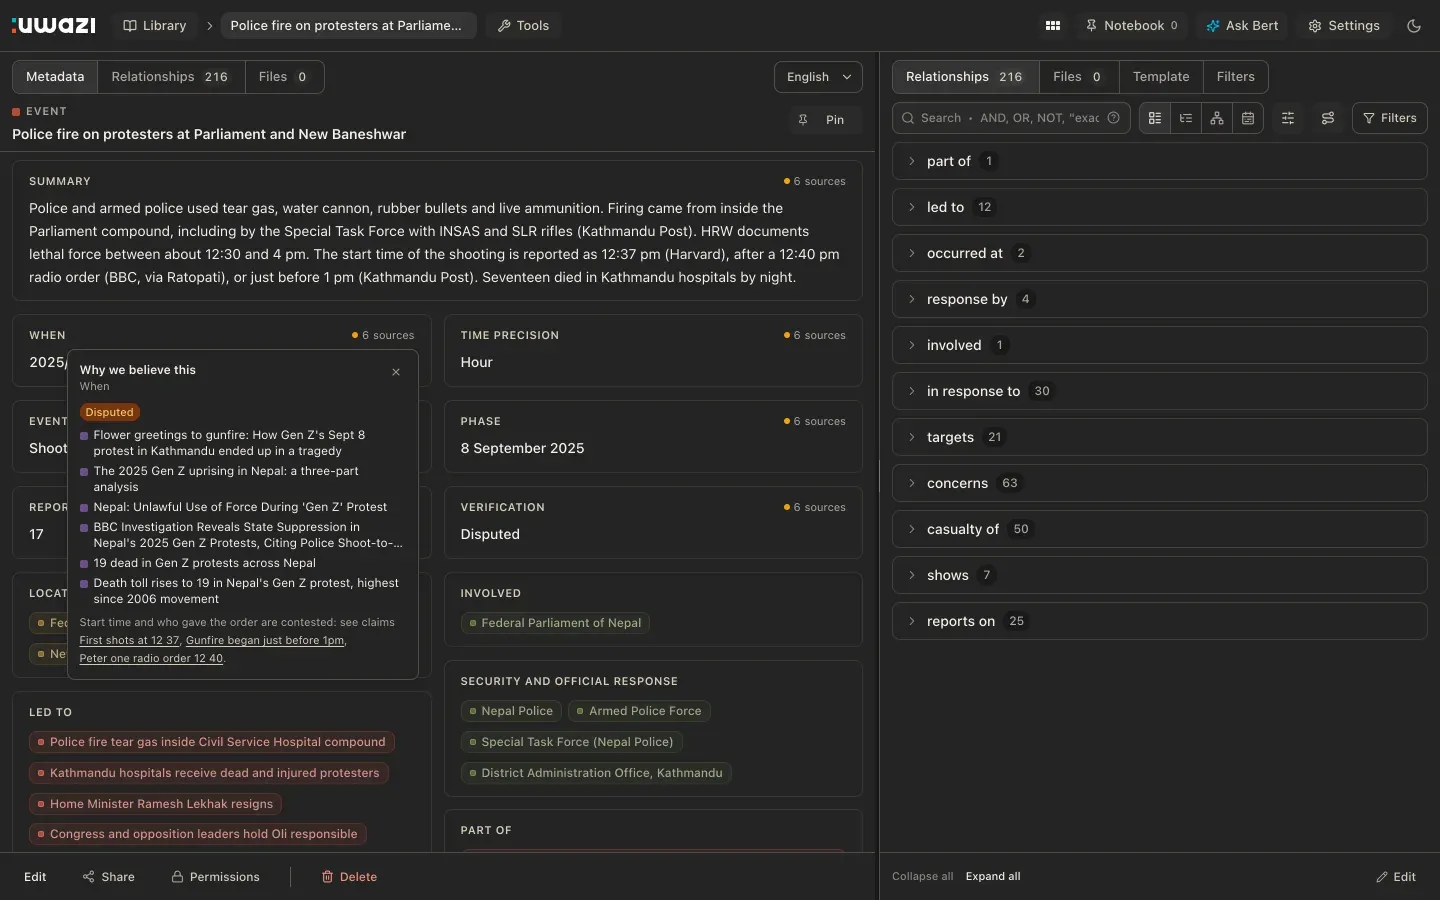The image size is (1440, 900).
Task: Open Ask Bert assistant
Action: (1242, 26)
